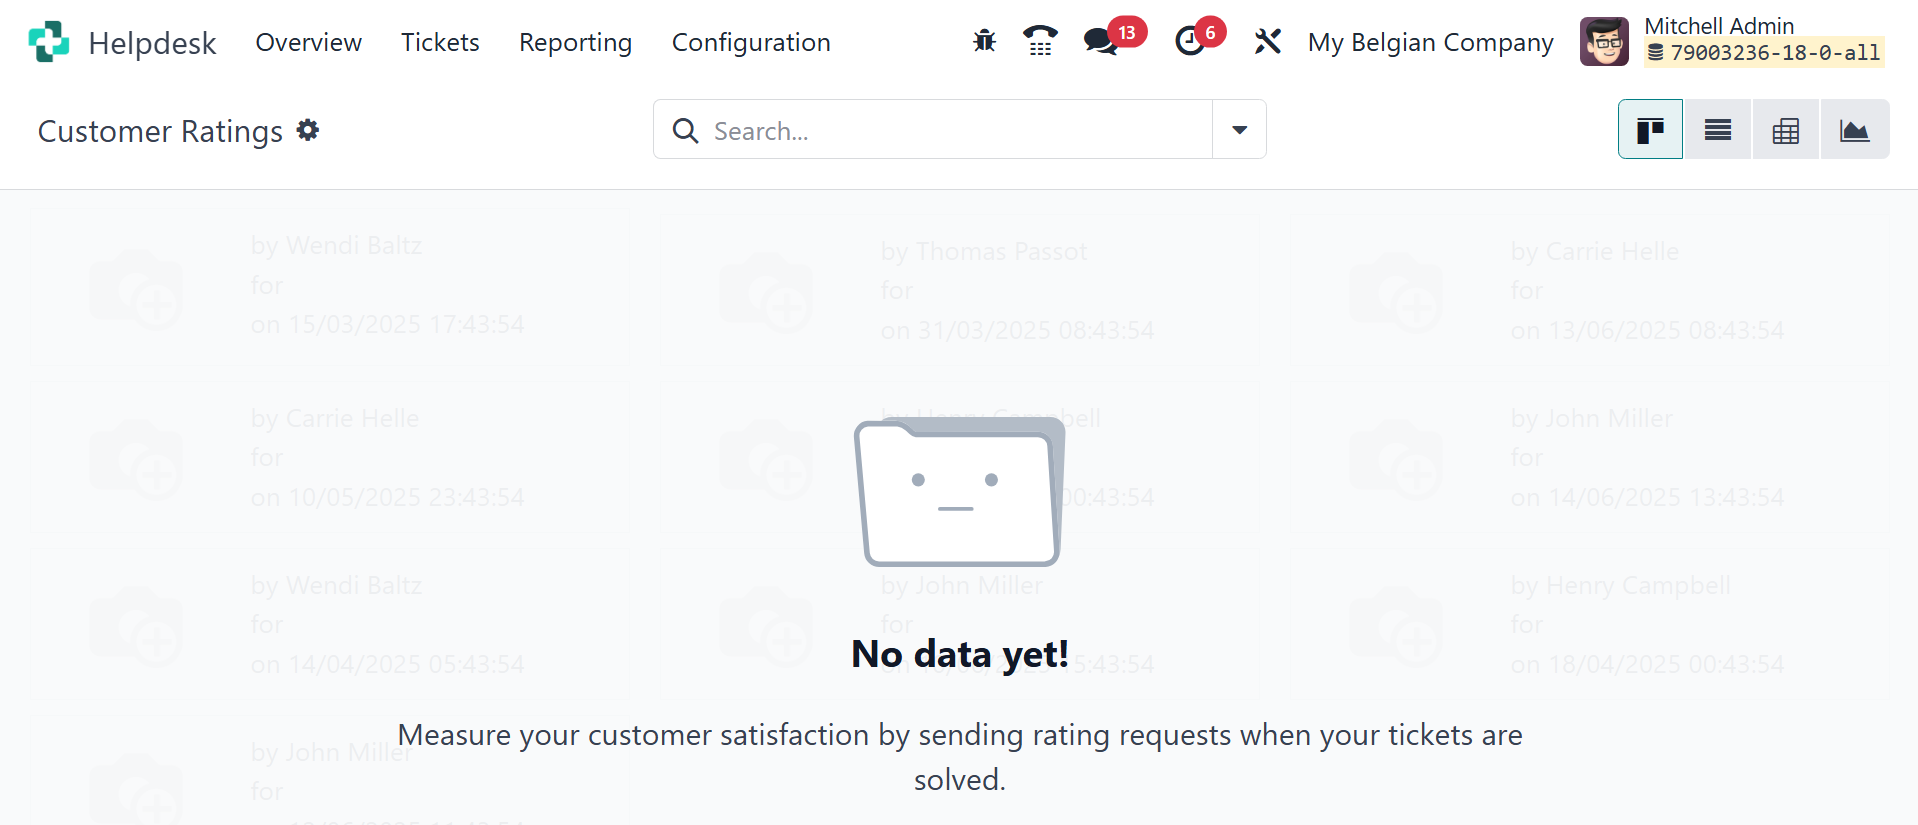Open the VoIP phone icon
This screenshot has width=1918, height=825.
[x=1040, y=41]
